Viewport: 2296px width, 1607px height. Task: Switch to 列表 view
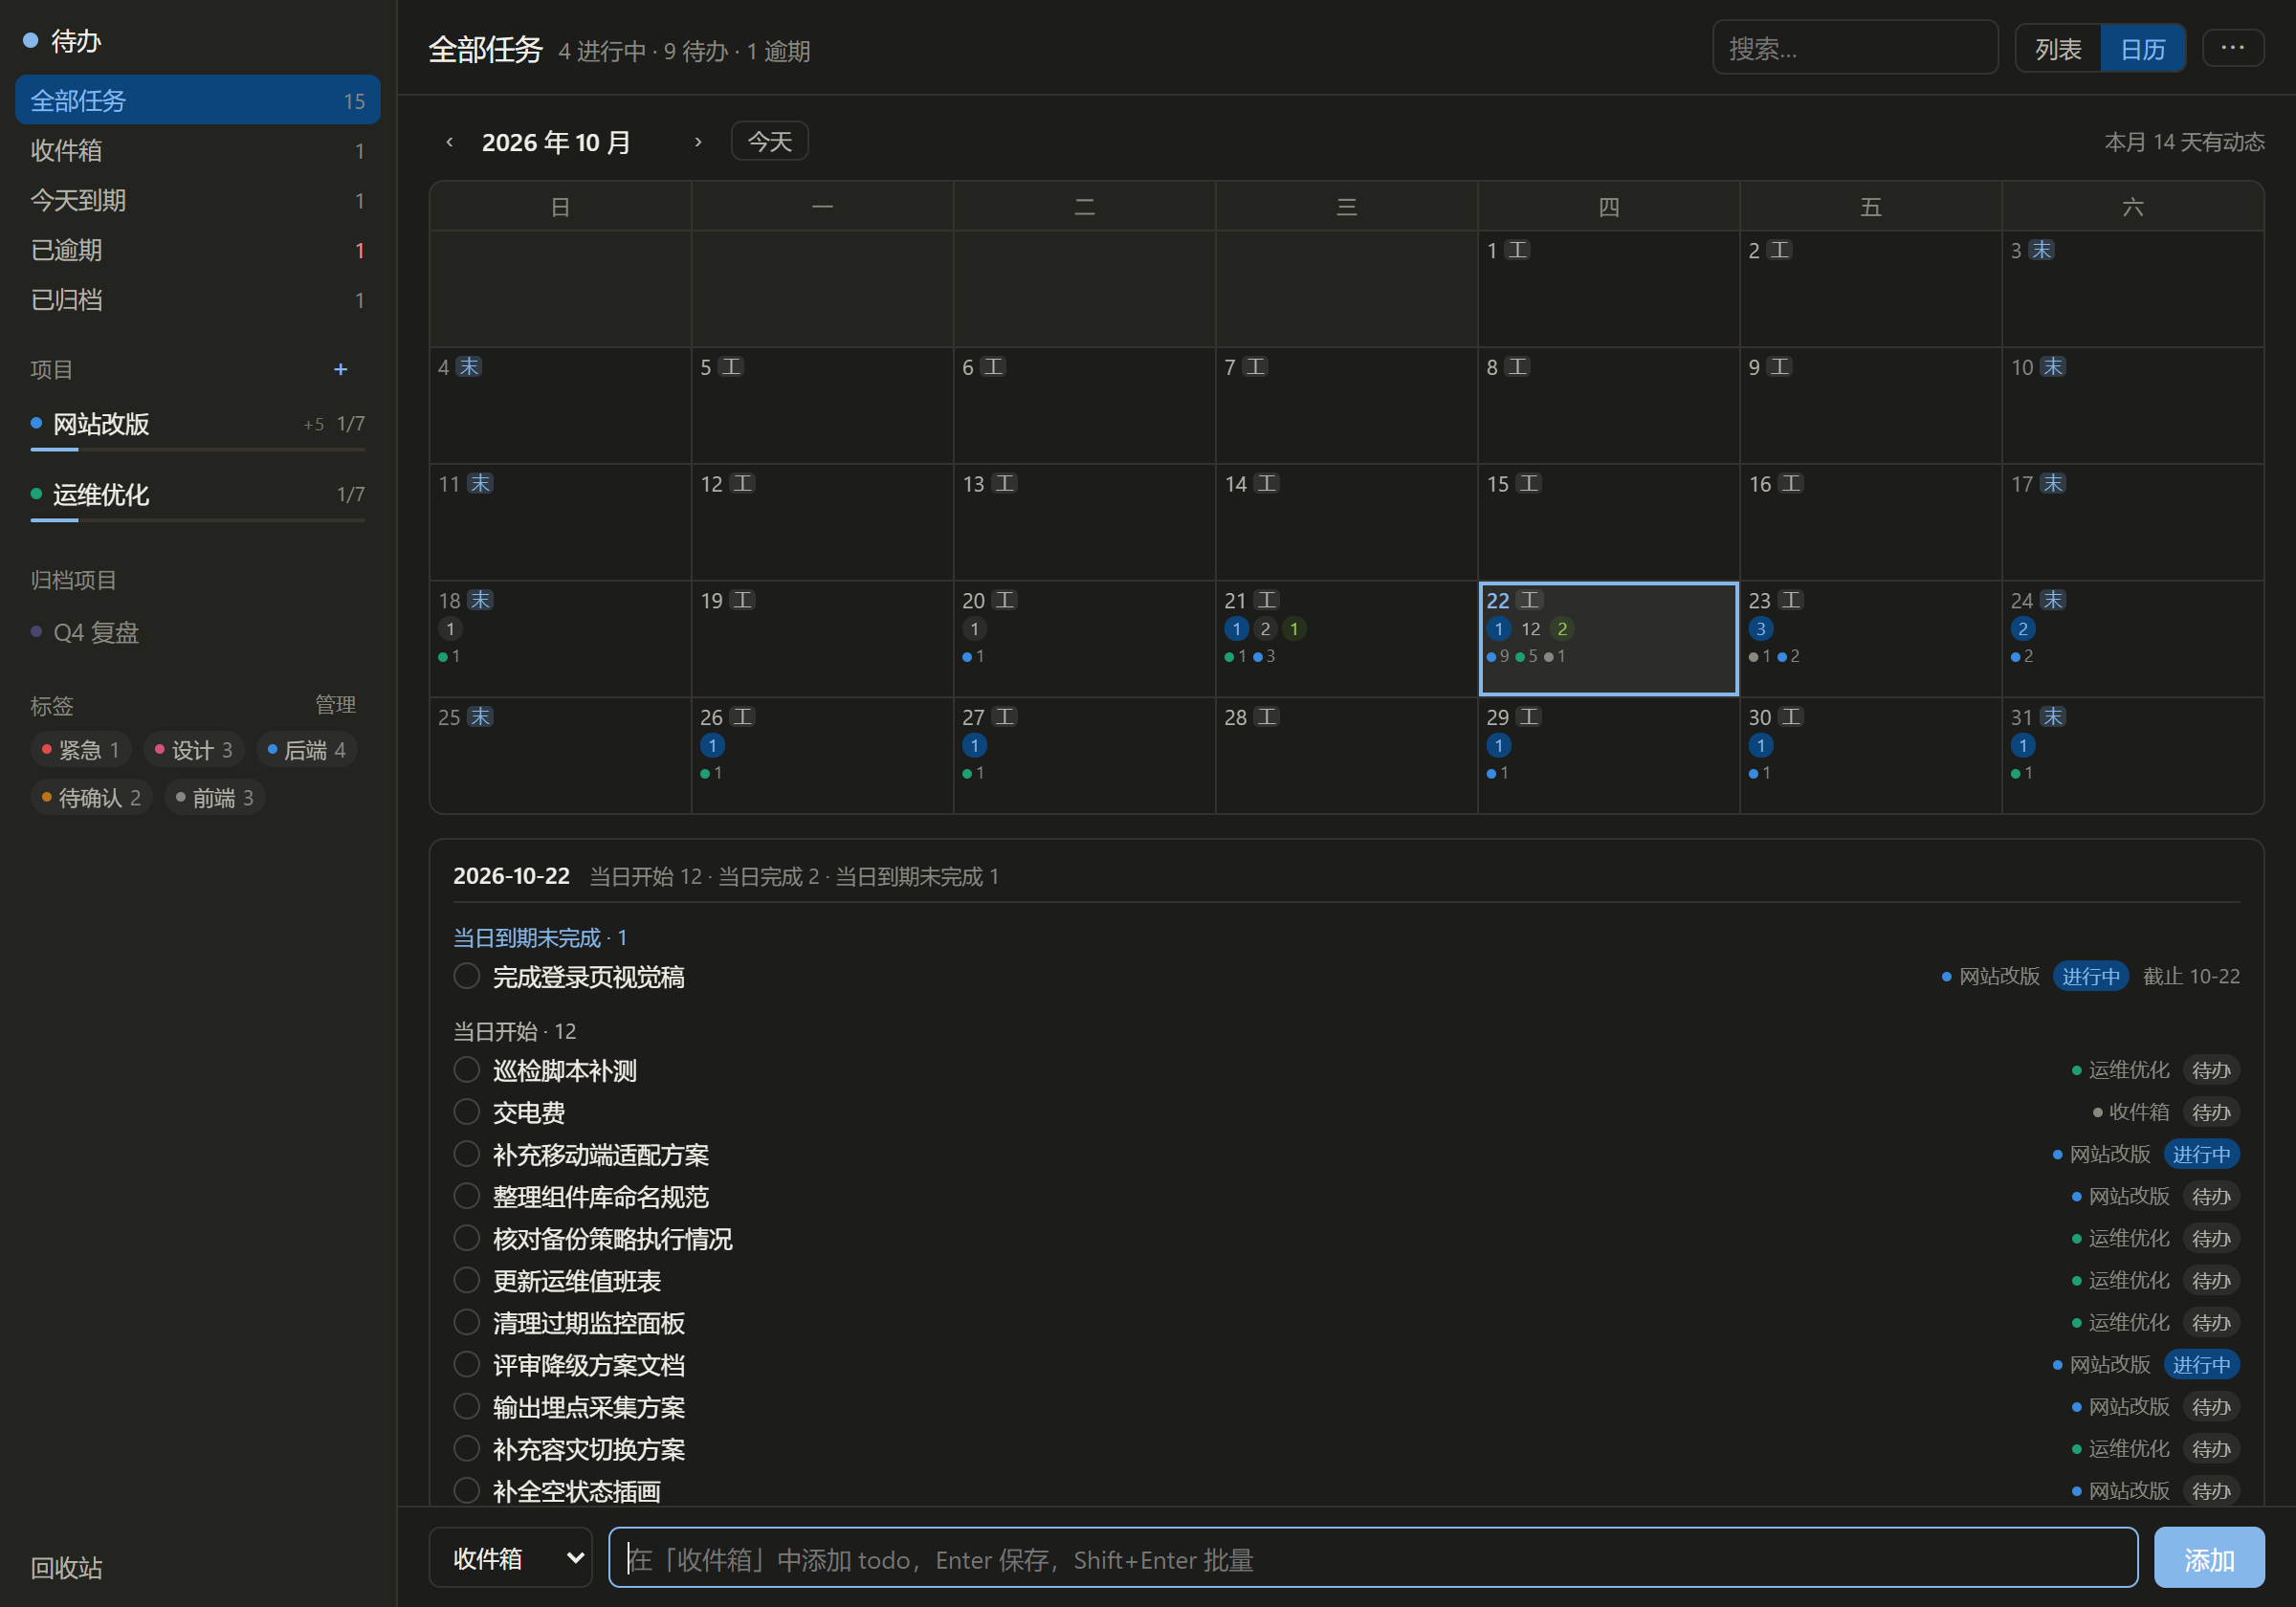[x=2058, y=49]
